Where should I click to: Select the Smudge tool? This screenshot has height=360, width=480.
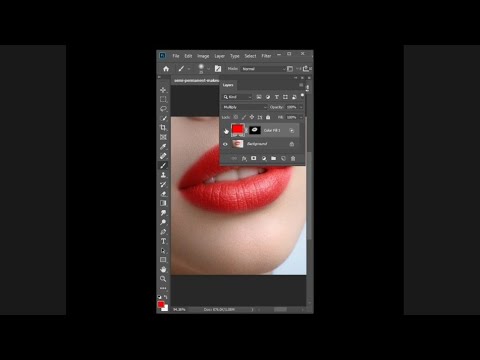[x=163, y=213]
